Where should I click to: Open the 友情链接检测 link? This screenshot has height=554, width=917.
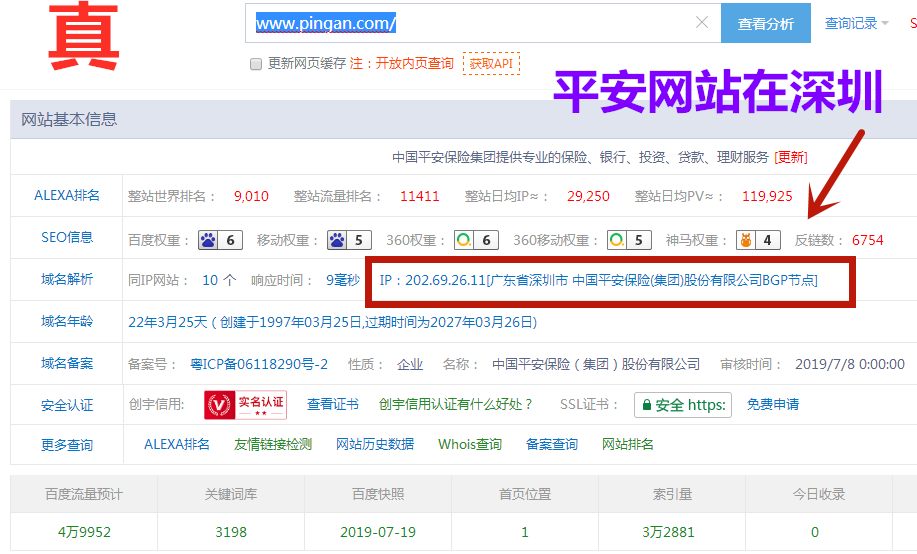coord(273,444)
